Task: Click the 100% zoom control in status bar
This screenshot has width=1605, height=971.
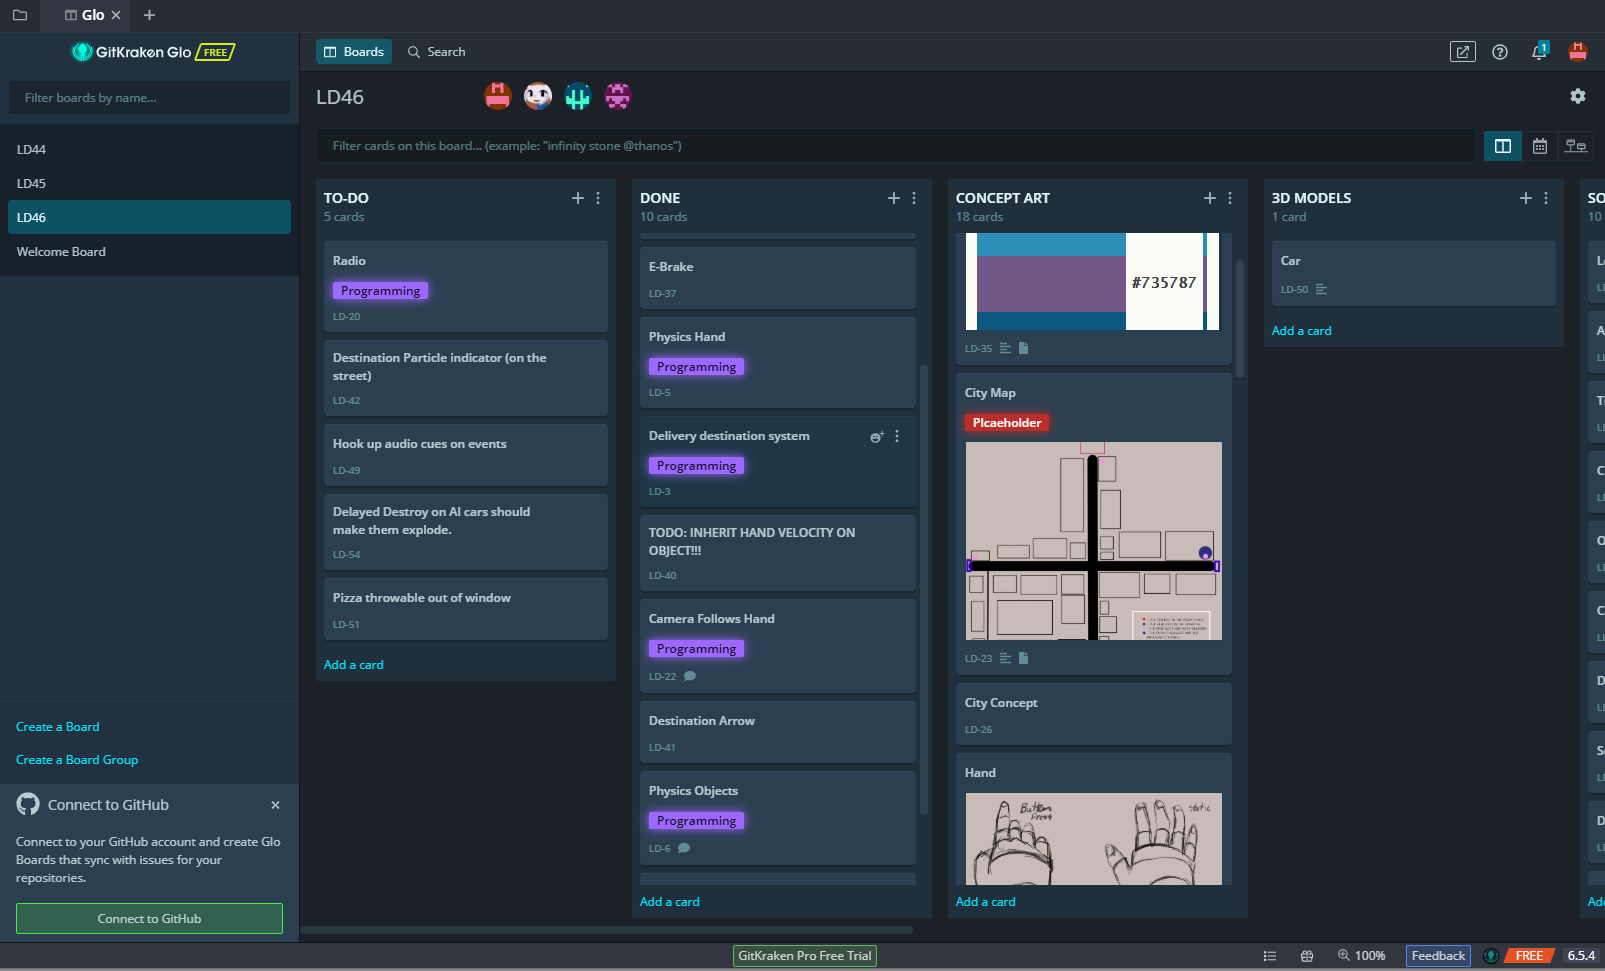Action: point(1361,956)
